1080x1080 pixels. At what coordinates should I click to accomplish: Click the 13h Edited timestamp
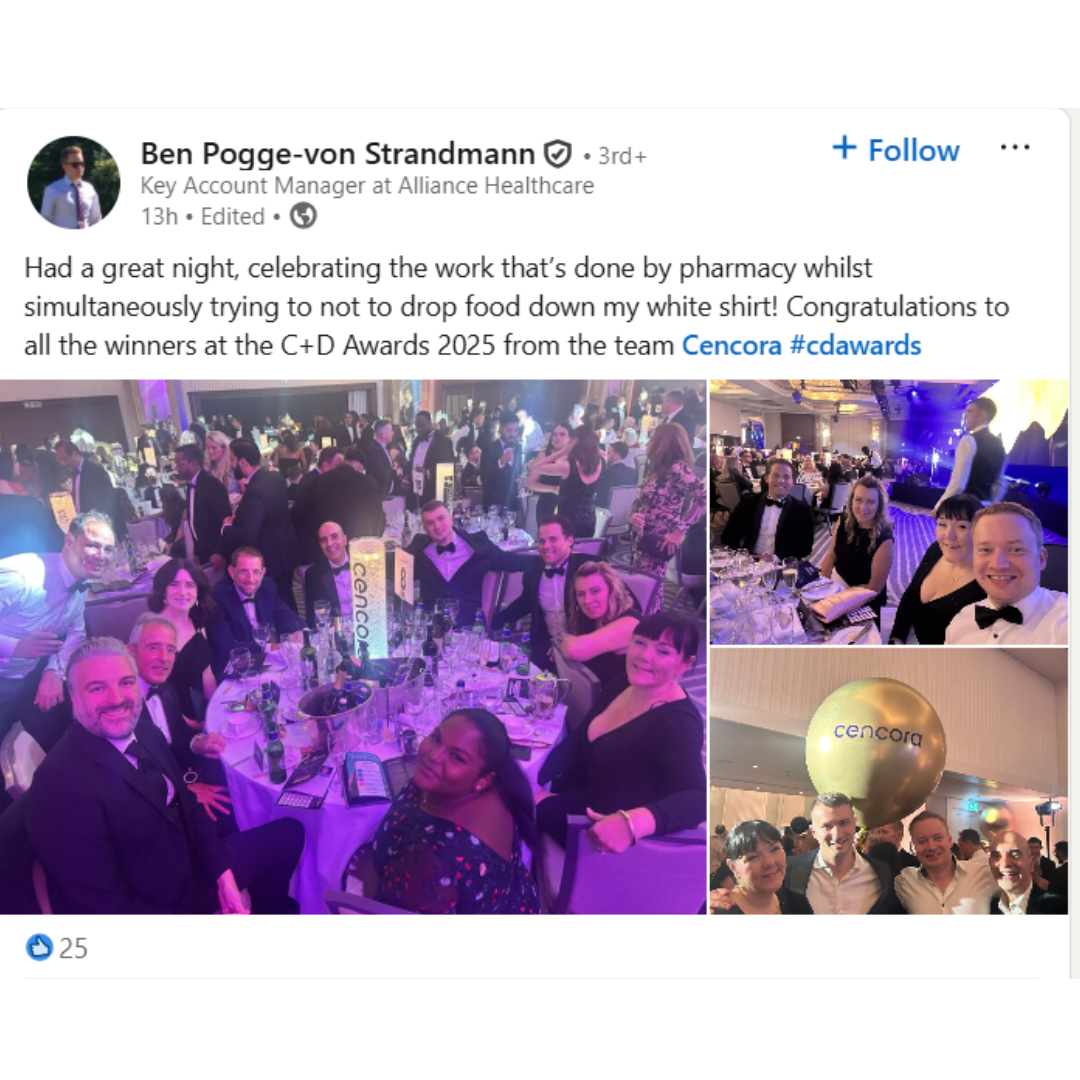(202, 217)
